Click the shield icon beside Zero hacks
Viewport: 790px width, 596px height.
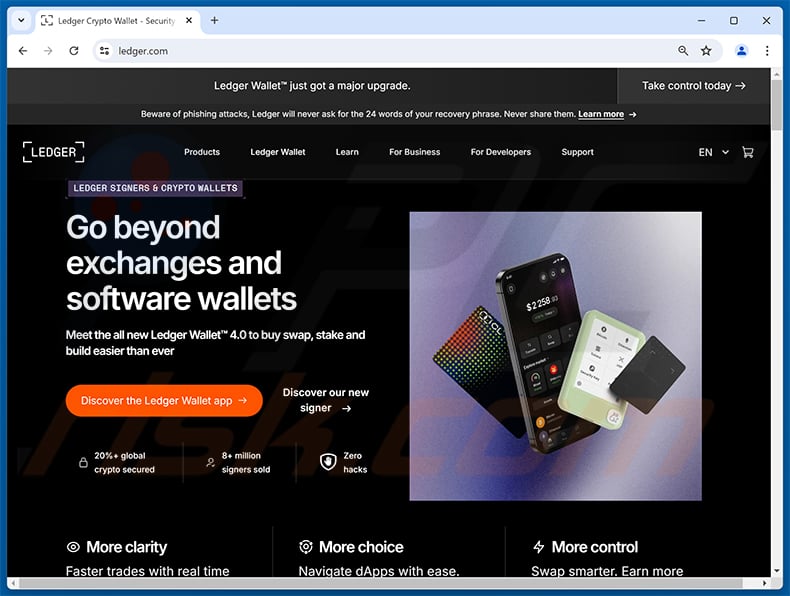[328, 461]
